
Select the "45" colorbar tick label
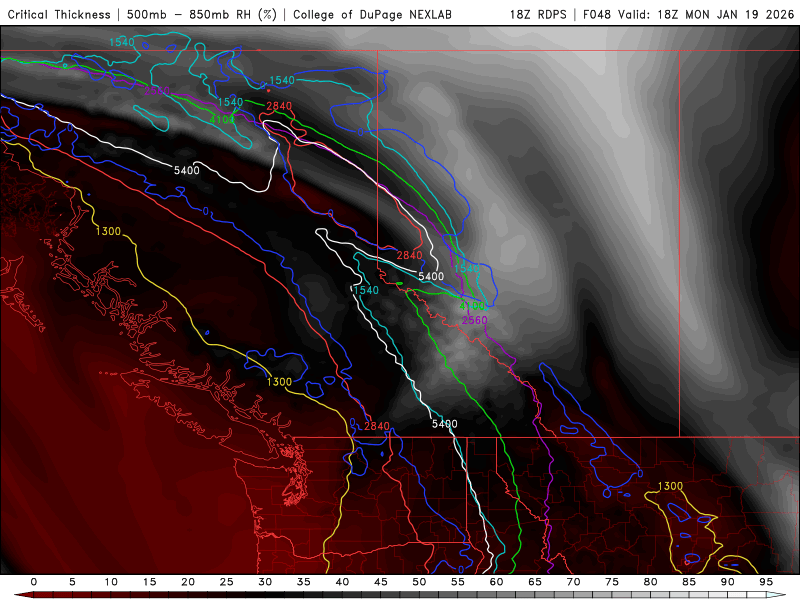click(x=381, y=582)
